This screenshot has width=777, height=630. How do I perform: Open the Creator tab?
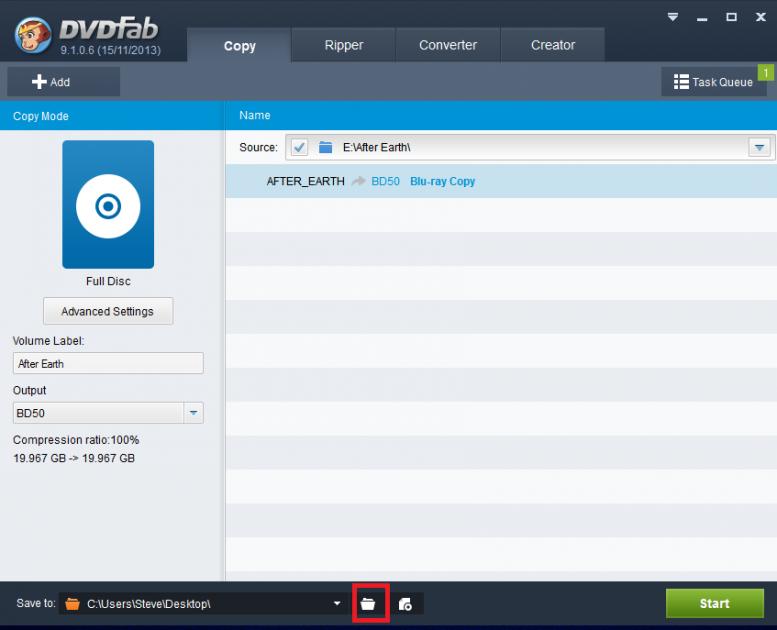[553, 45]
